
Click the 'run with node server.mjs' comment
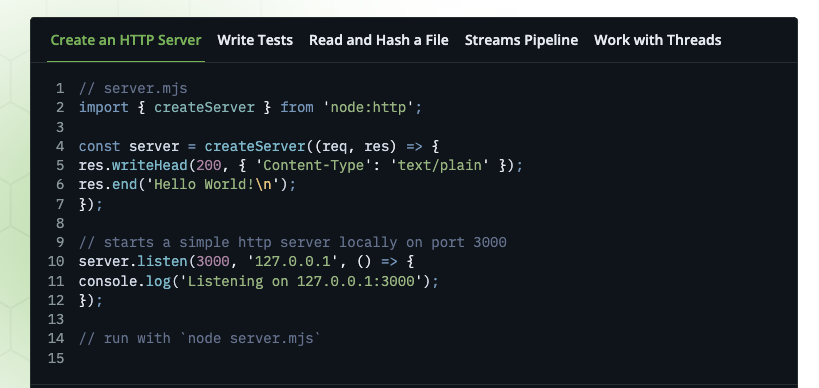pyautogui.click(x=200, y=338)
